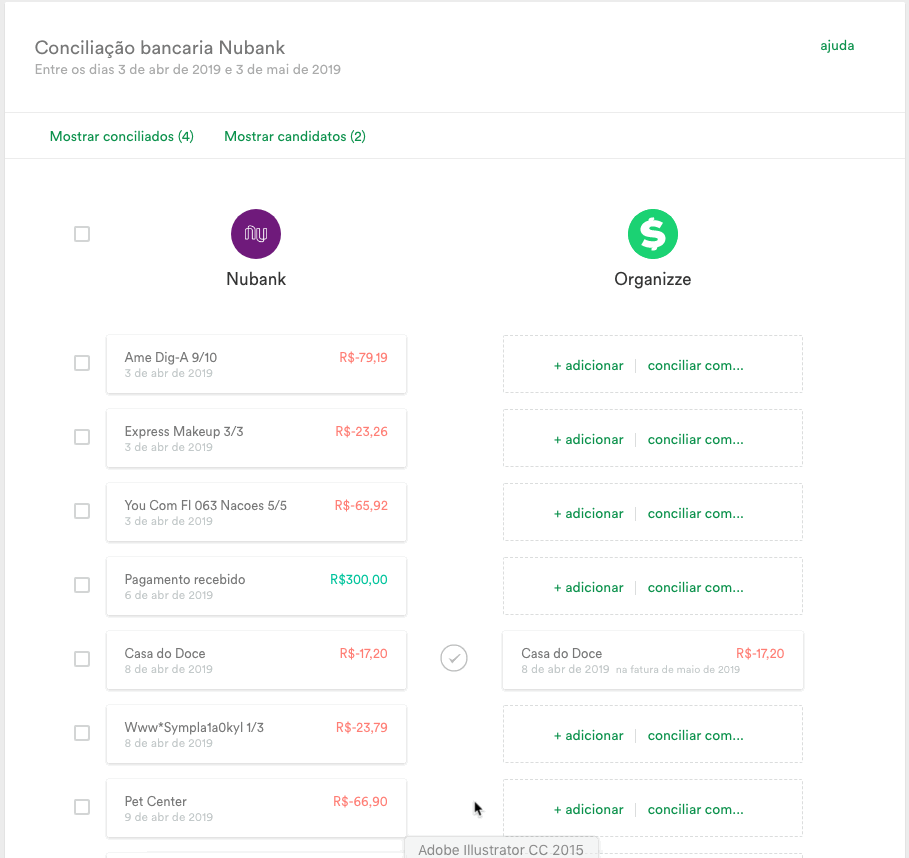Click the reconciled checkmark icon for Casa do Doce
The width and height of the screenshot is (909, 858).
point(454,658)
